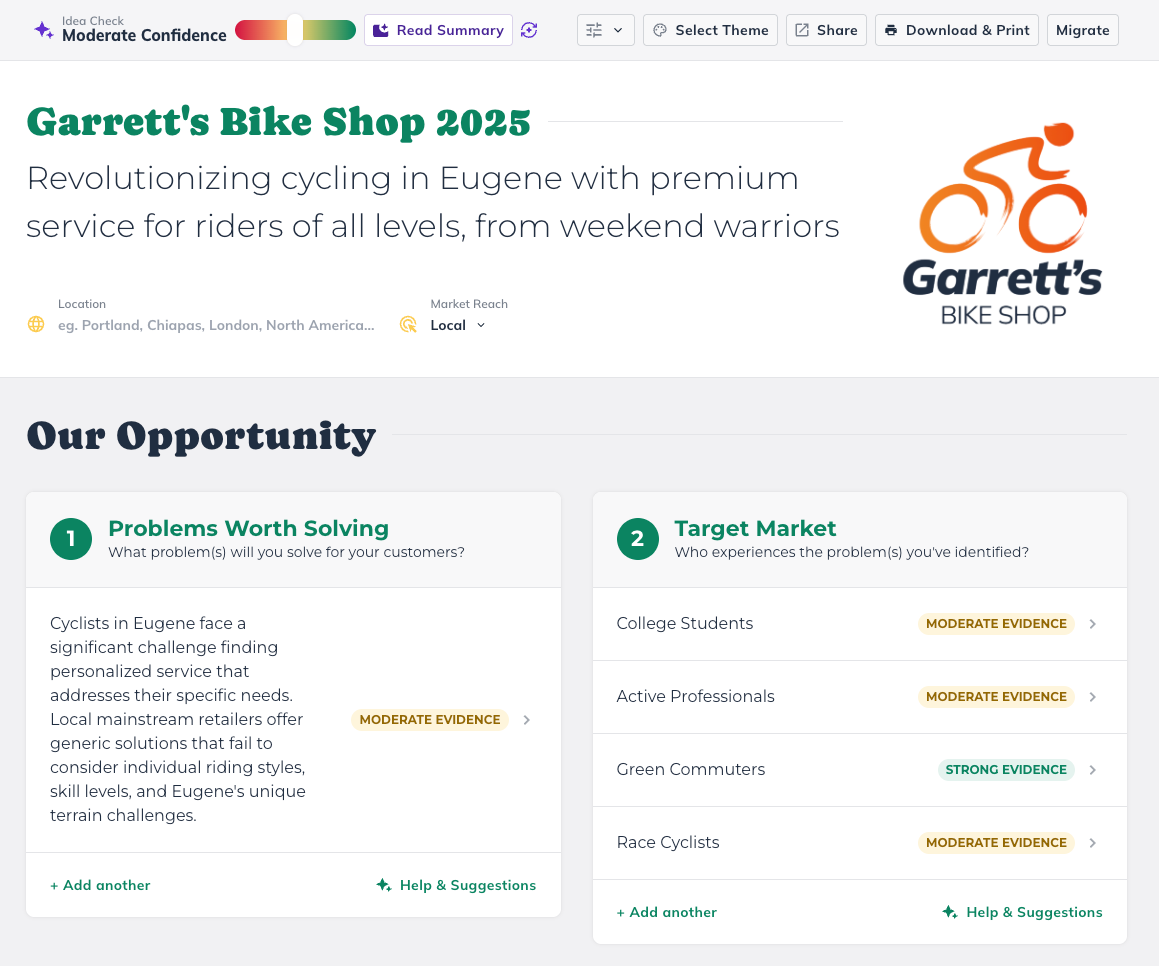Image resolution: width=1159 pixels, height=966 pixels.
Task: Click Green Commuters STRONG EVIDENCE badge
Action: pos(1005,769)
